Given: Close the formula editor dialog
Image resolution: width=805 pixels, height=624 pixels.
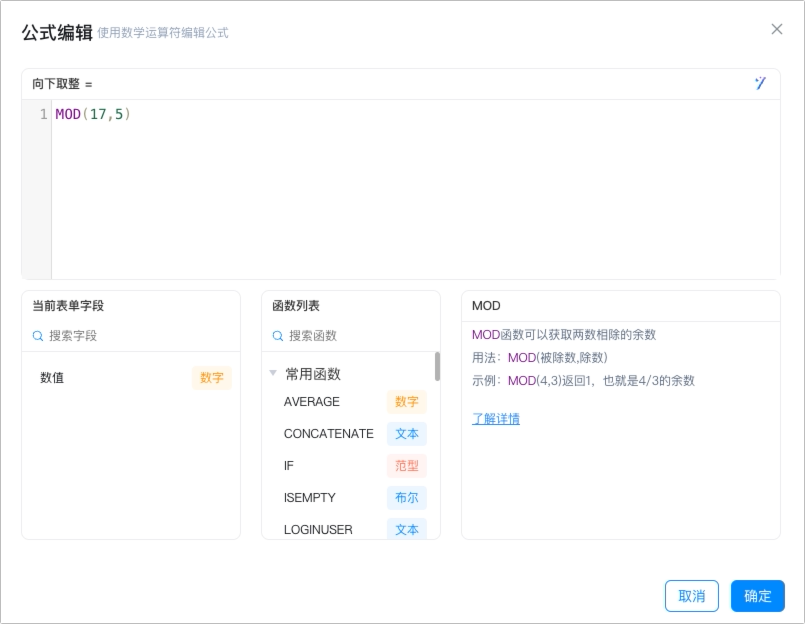Looking at the screenshot, I should click(777, 29).
